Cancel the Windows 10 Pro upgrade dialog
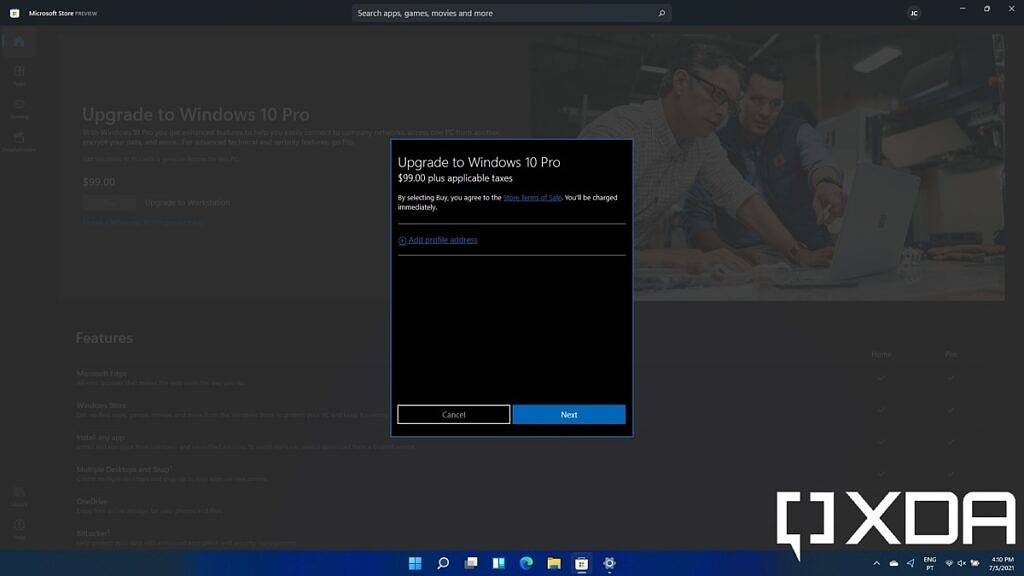Screen dimensions: 1024x576 click(454, 413)
